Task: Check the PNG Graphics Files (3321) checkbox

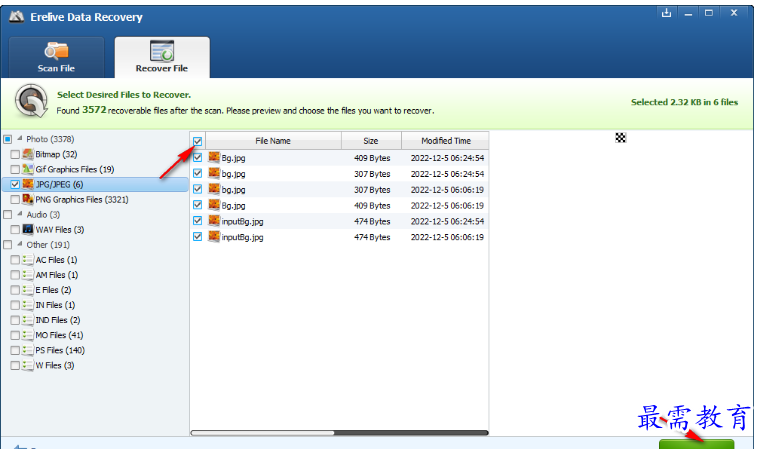Action: (15, 199)
